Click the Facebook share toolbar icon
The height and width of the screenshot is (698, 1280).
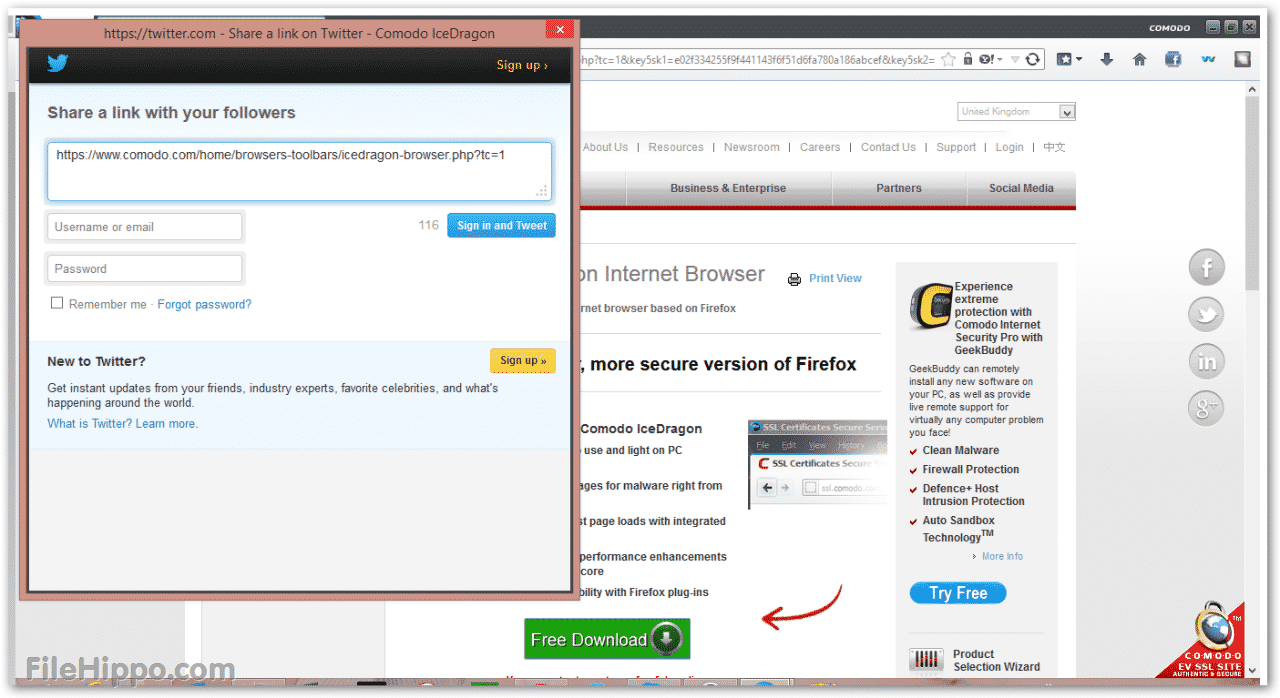click(x=1173, y=60)
